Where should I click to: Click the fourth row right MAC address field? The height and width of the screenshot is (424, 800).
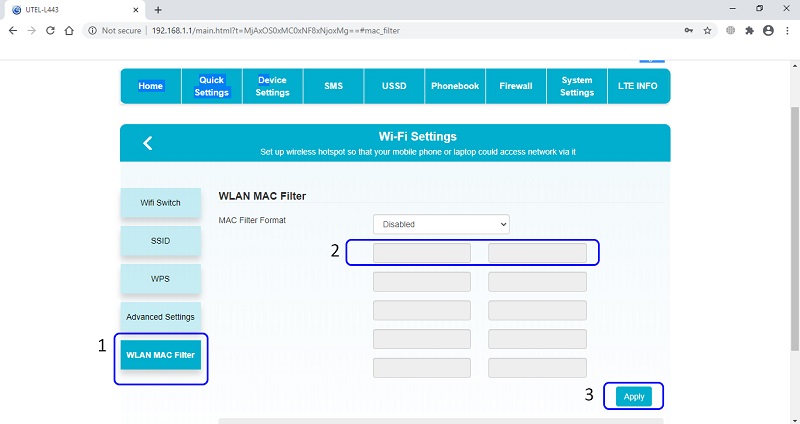coord(537,339)
